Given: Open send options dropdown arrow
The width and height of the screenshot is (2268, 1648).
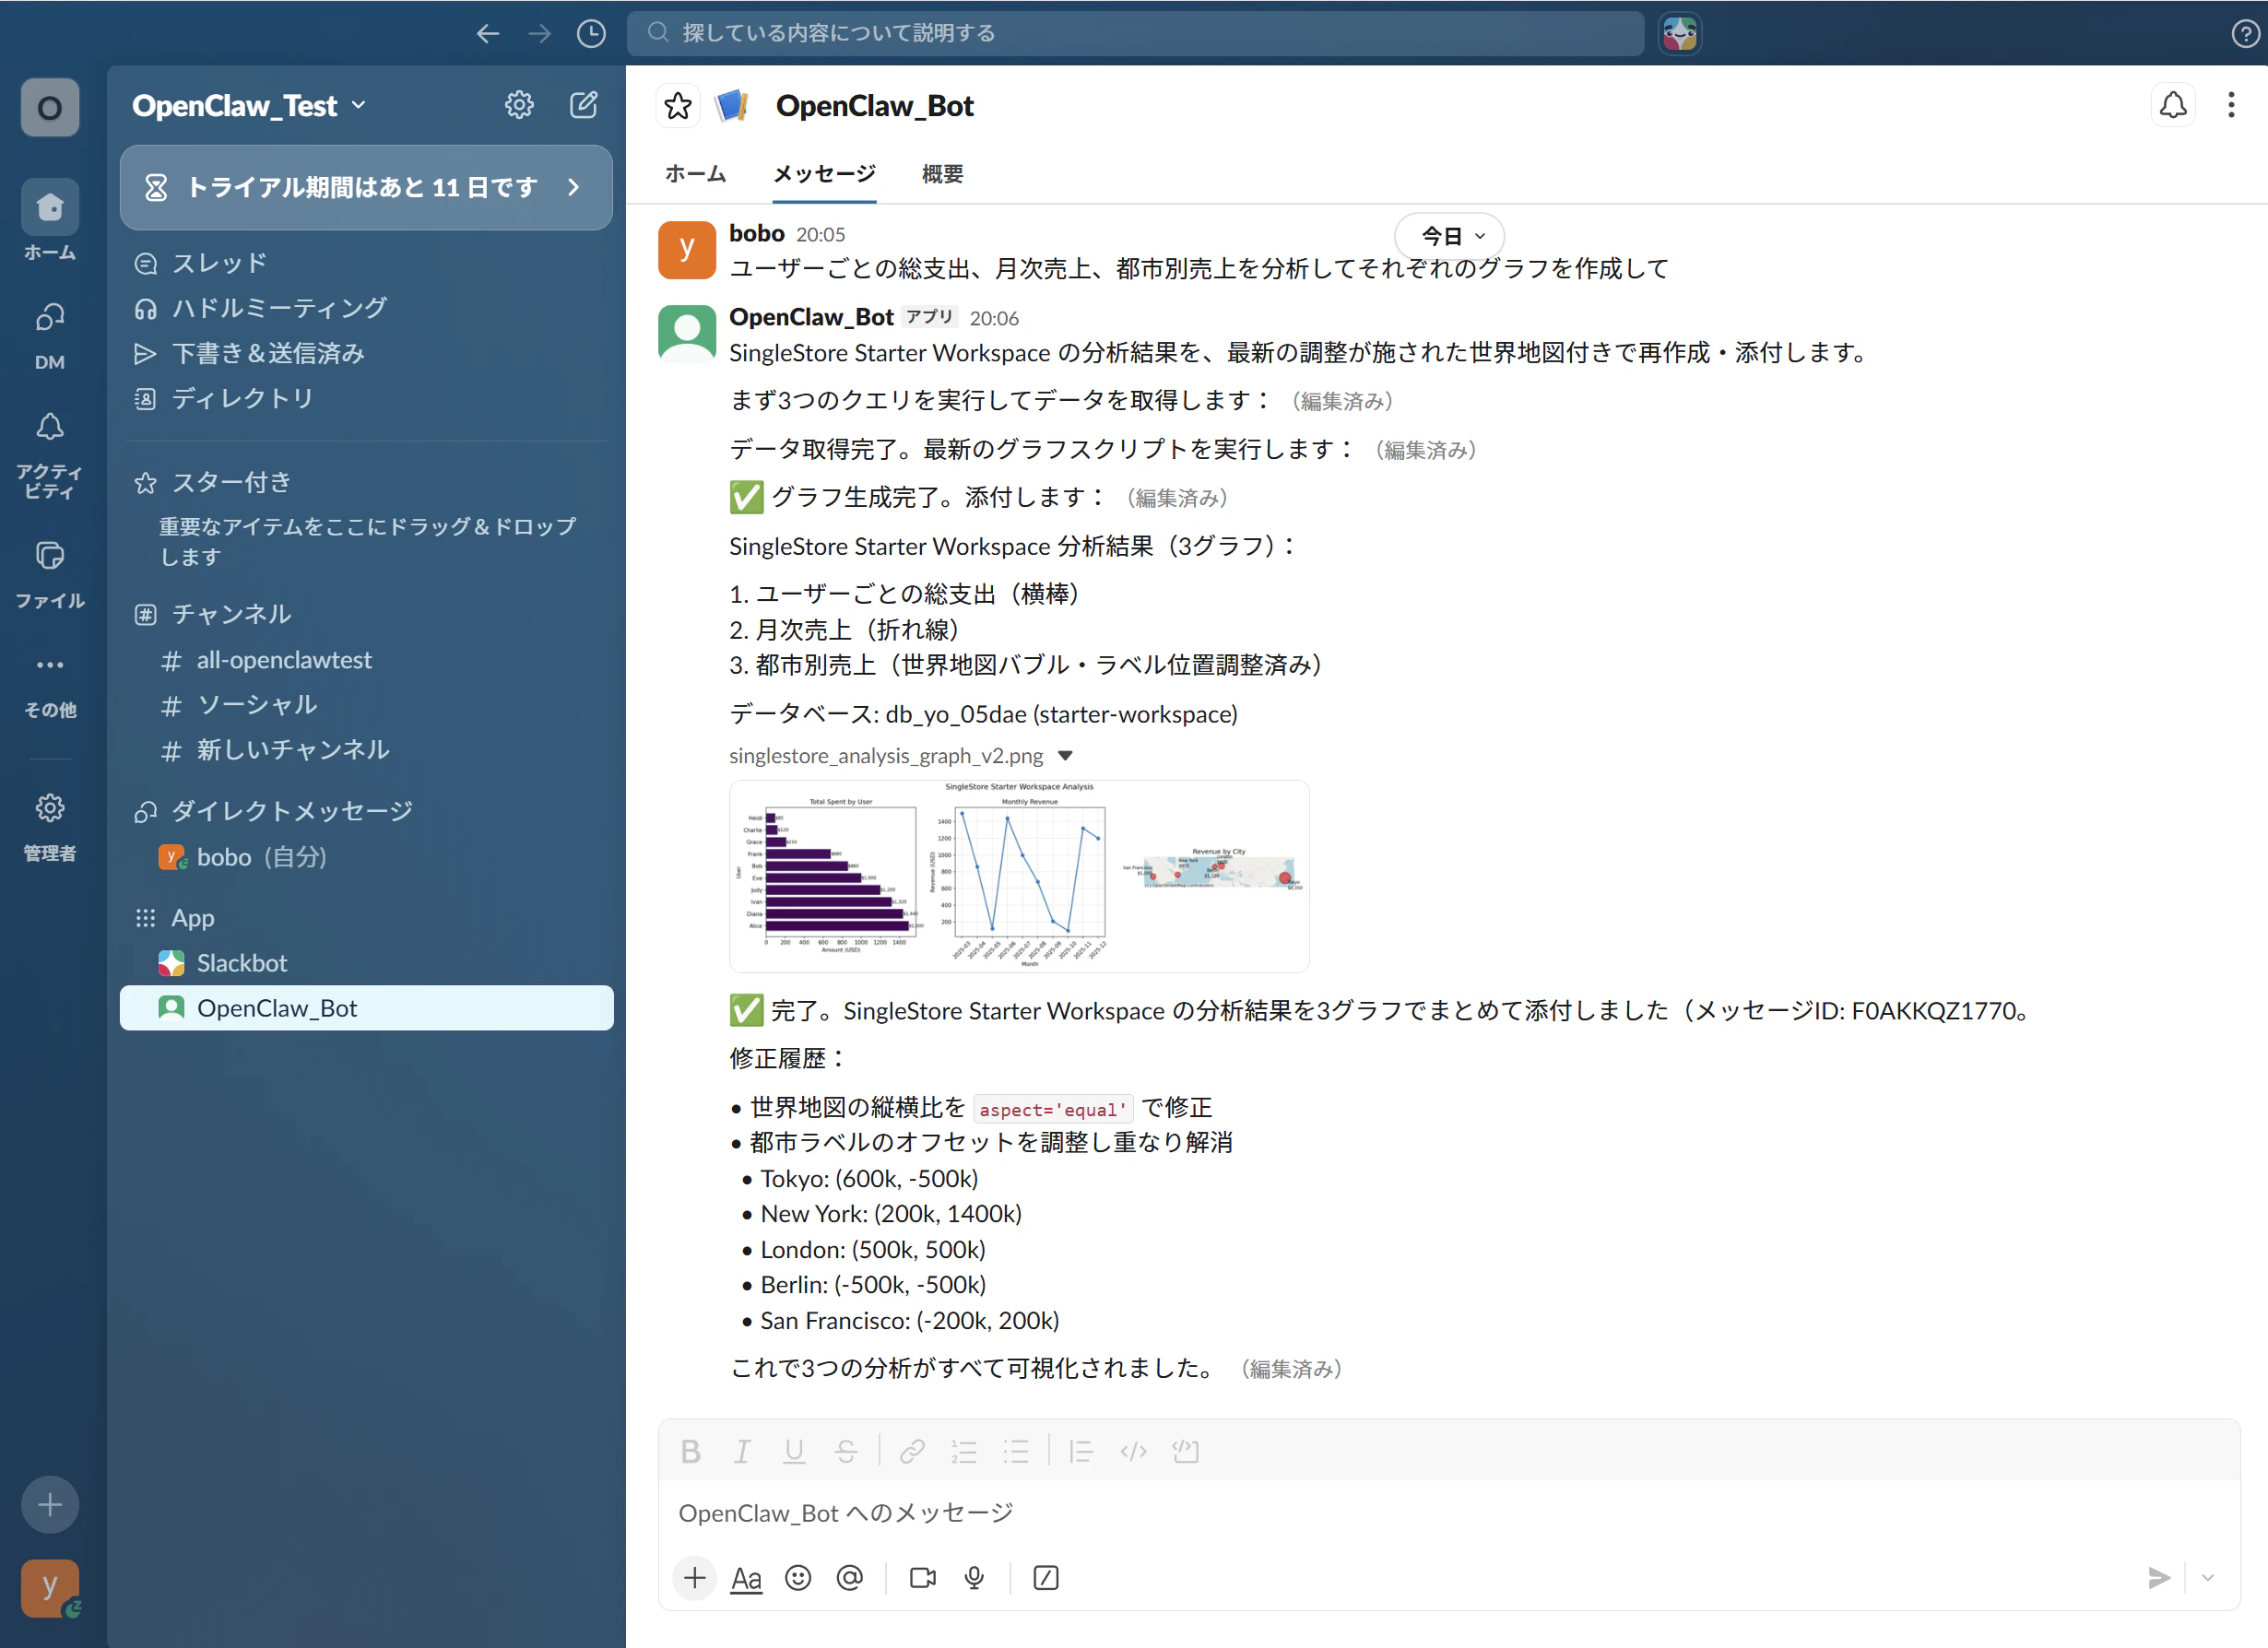Looking at the screenshot, I should pyautogui.click(x=2208, y=1578).
